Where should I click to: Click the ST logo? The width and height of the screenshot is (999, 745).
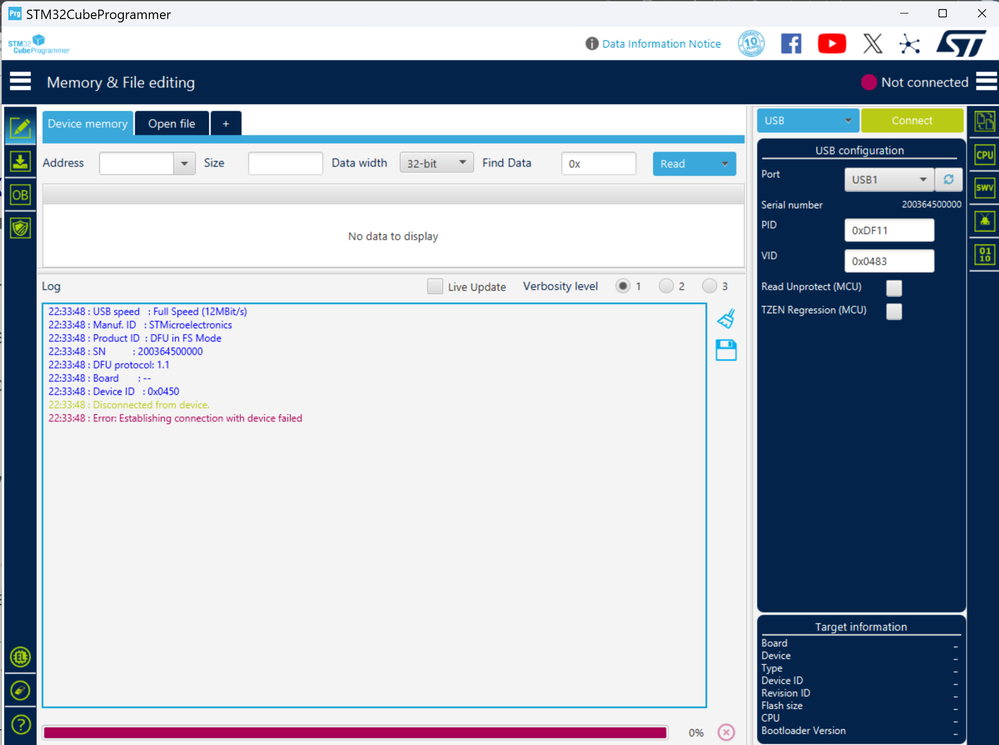pyautogui.click(x=961, y=43)
